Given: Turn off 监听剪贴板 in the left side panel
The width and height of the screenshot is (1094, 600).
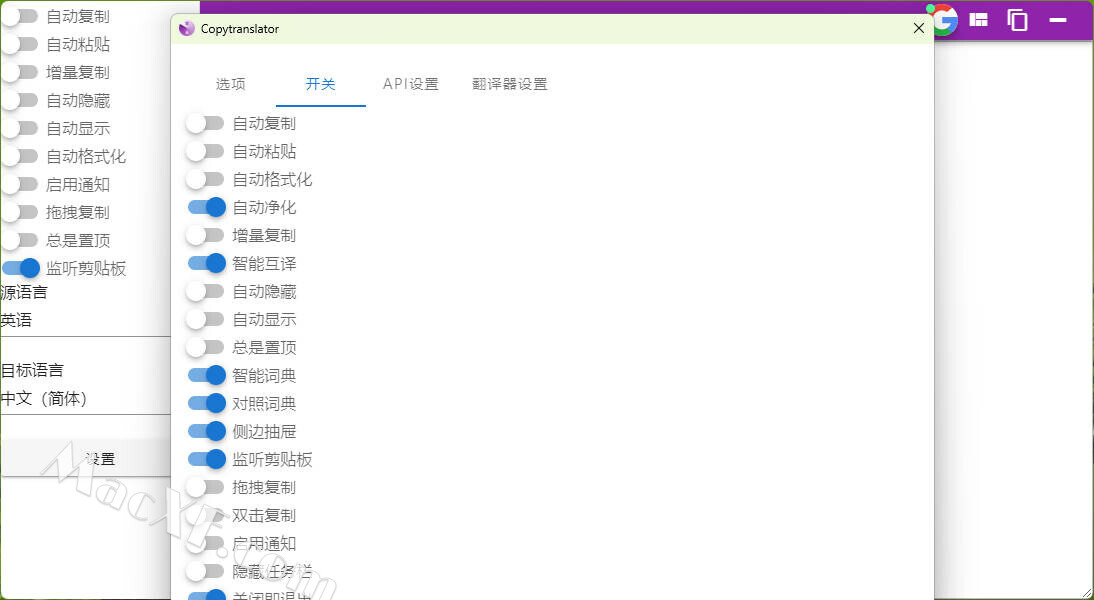Looking at the screenshot, I should [21, 268].
